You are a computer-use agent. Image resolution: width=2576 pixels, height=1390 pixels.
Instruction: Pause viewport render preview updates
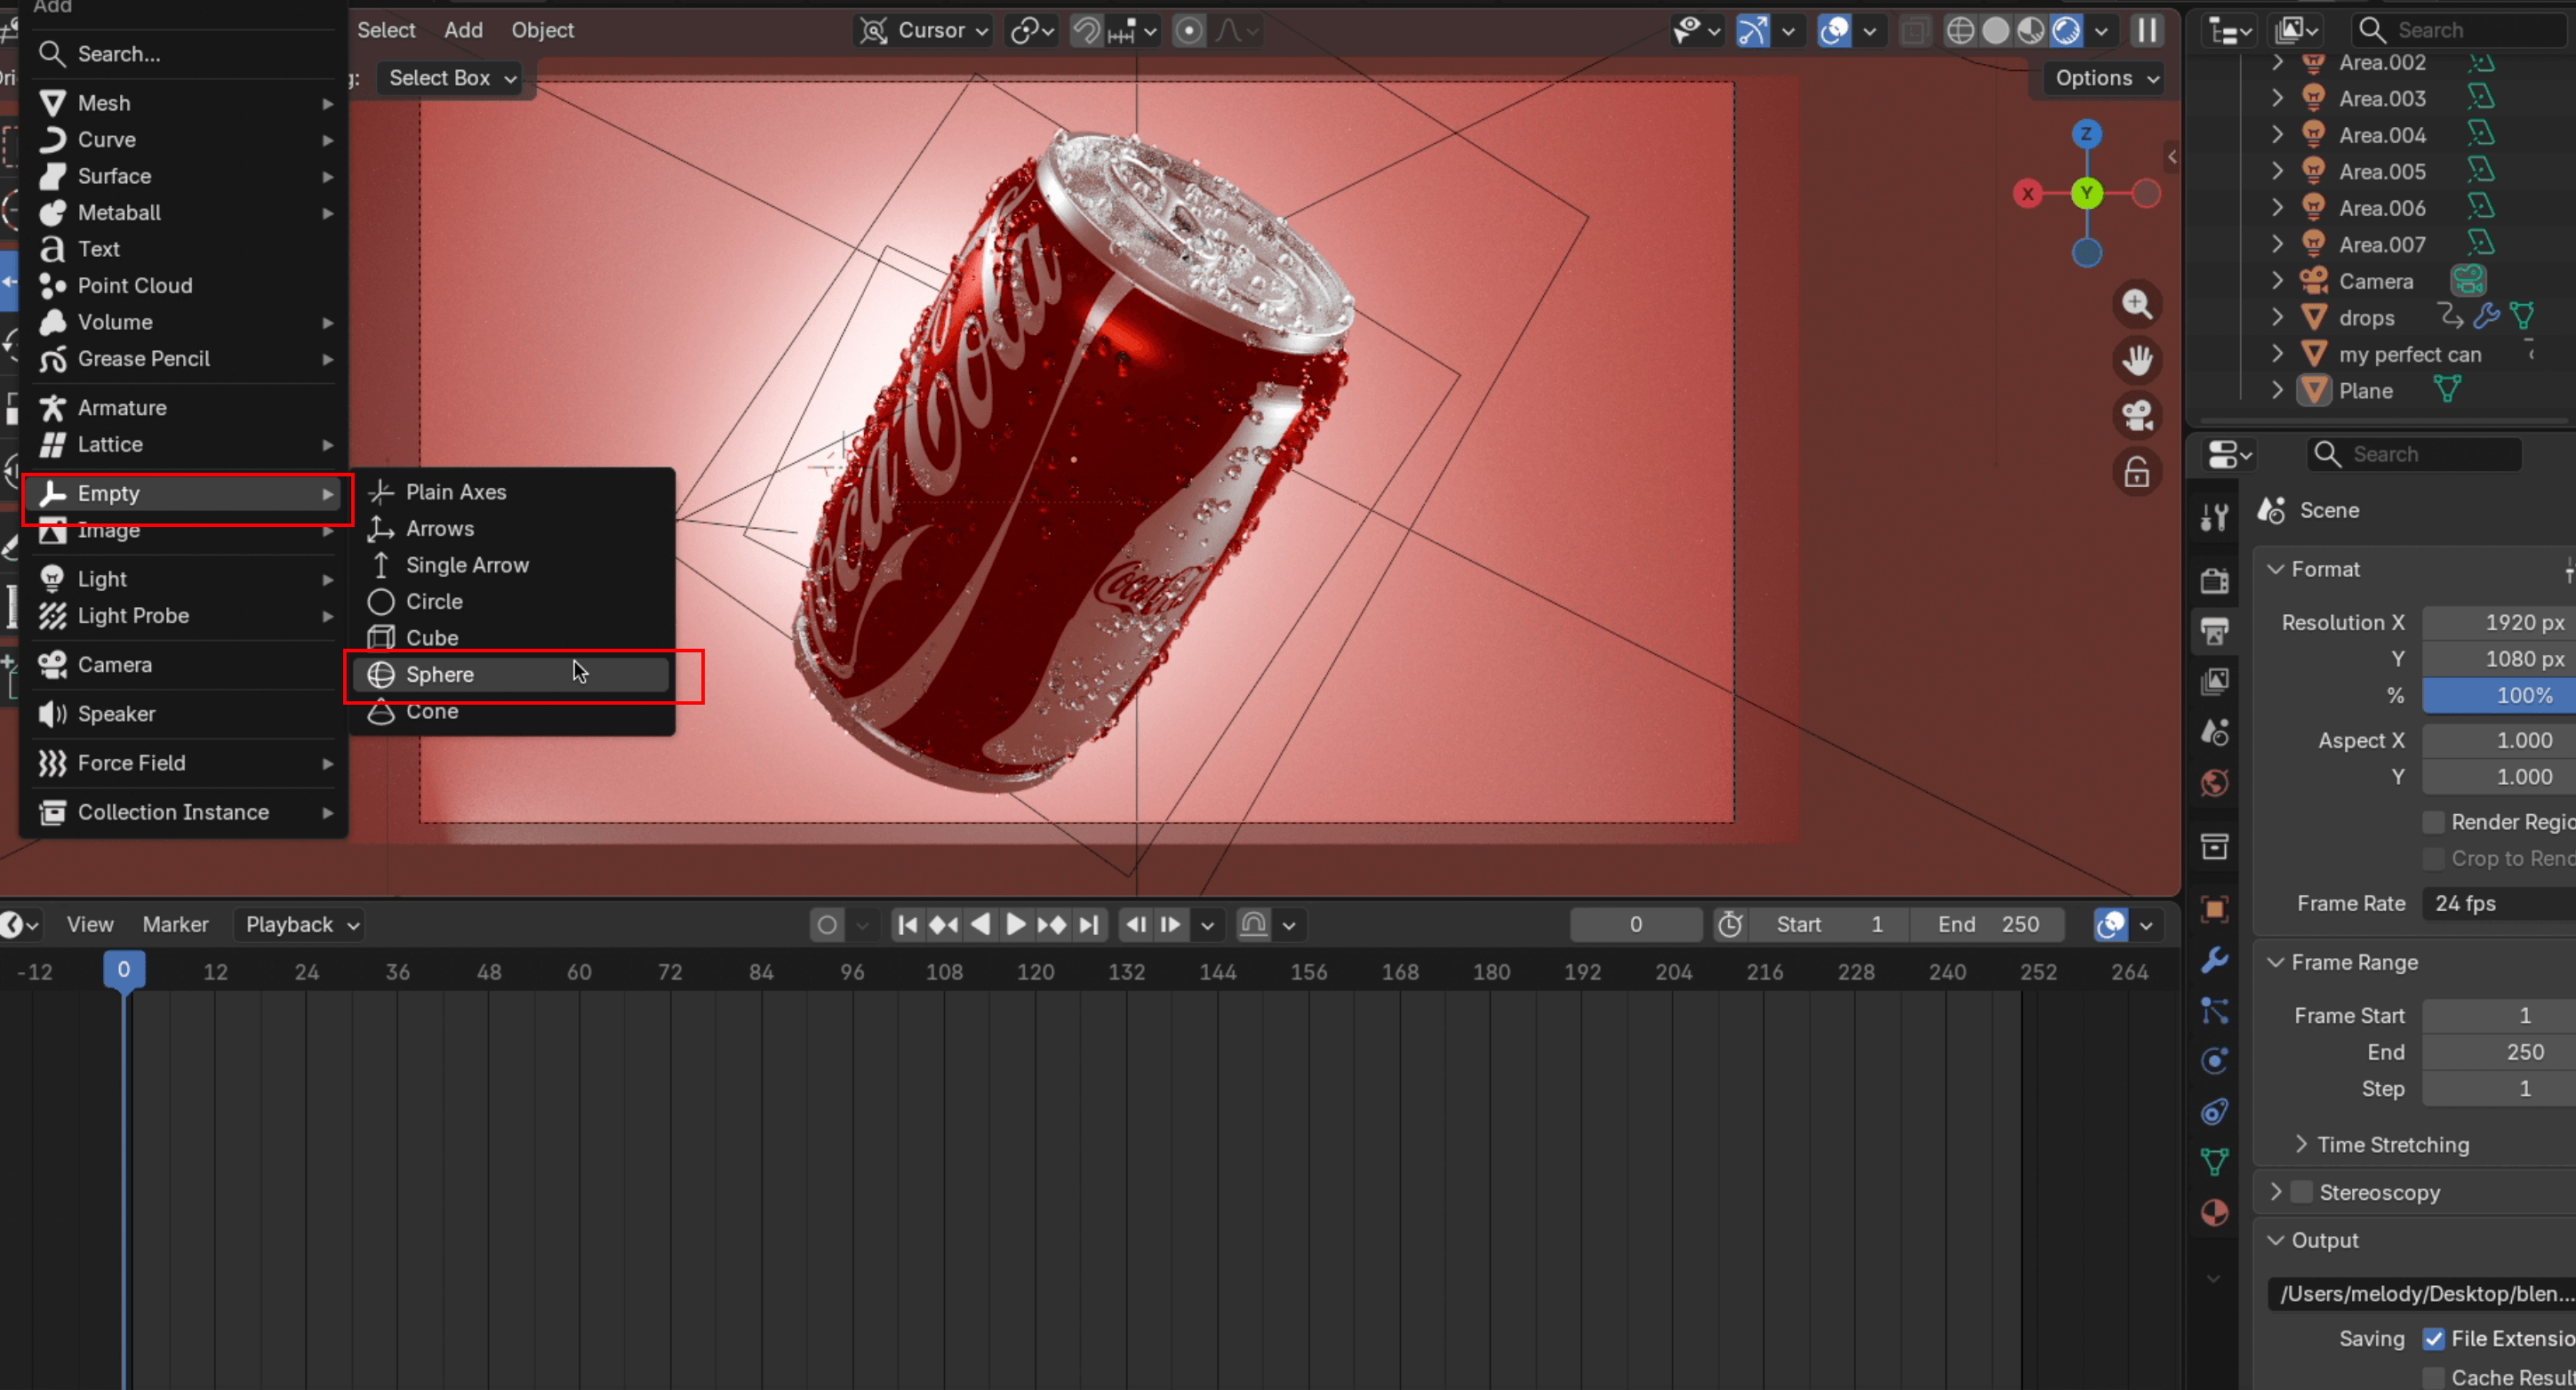click(x=2147, y=31)
